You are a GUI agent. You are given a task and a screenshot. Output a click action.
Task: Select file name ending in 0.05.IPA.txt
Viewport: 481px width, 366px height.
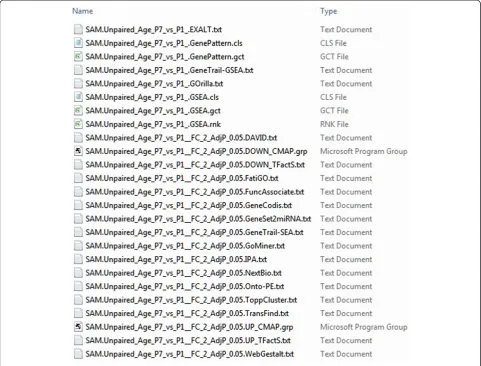[176, 259]
